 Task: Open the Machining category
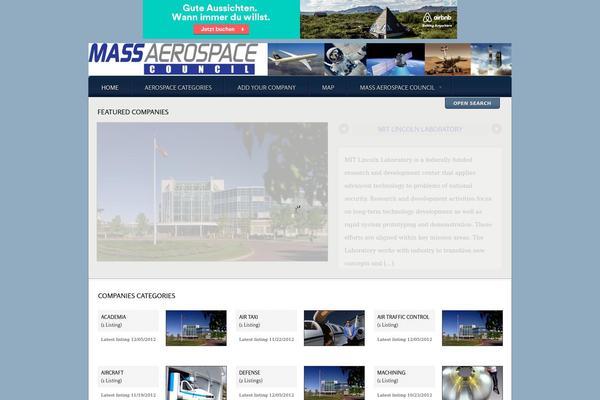click(x=391, y=372)
